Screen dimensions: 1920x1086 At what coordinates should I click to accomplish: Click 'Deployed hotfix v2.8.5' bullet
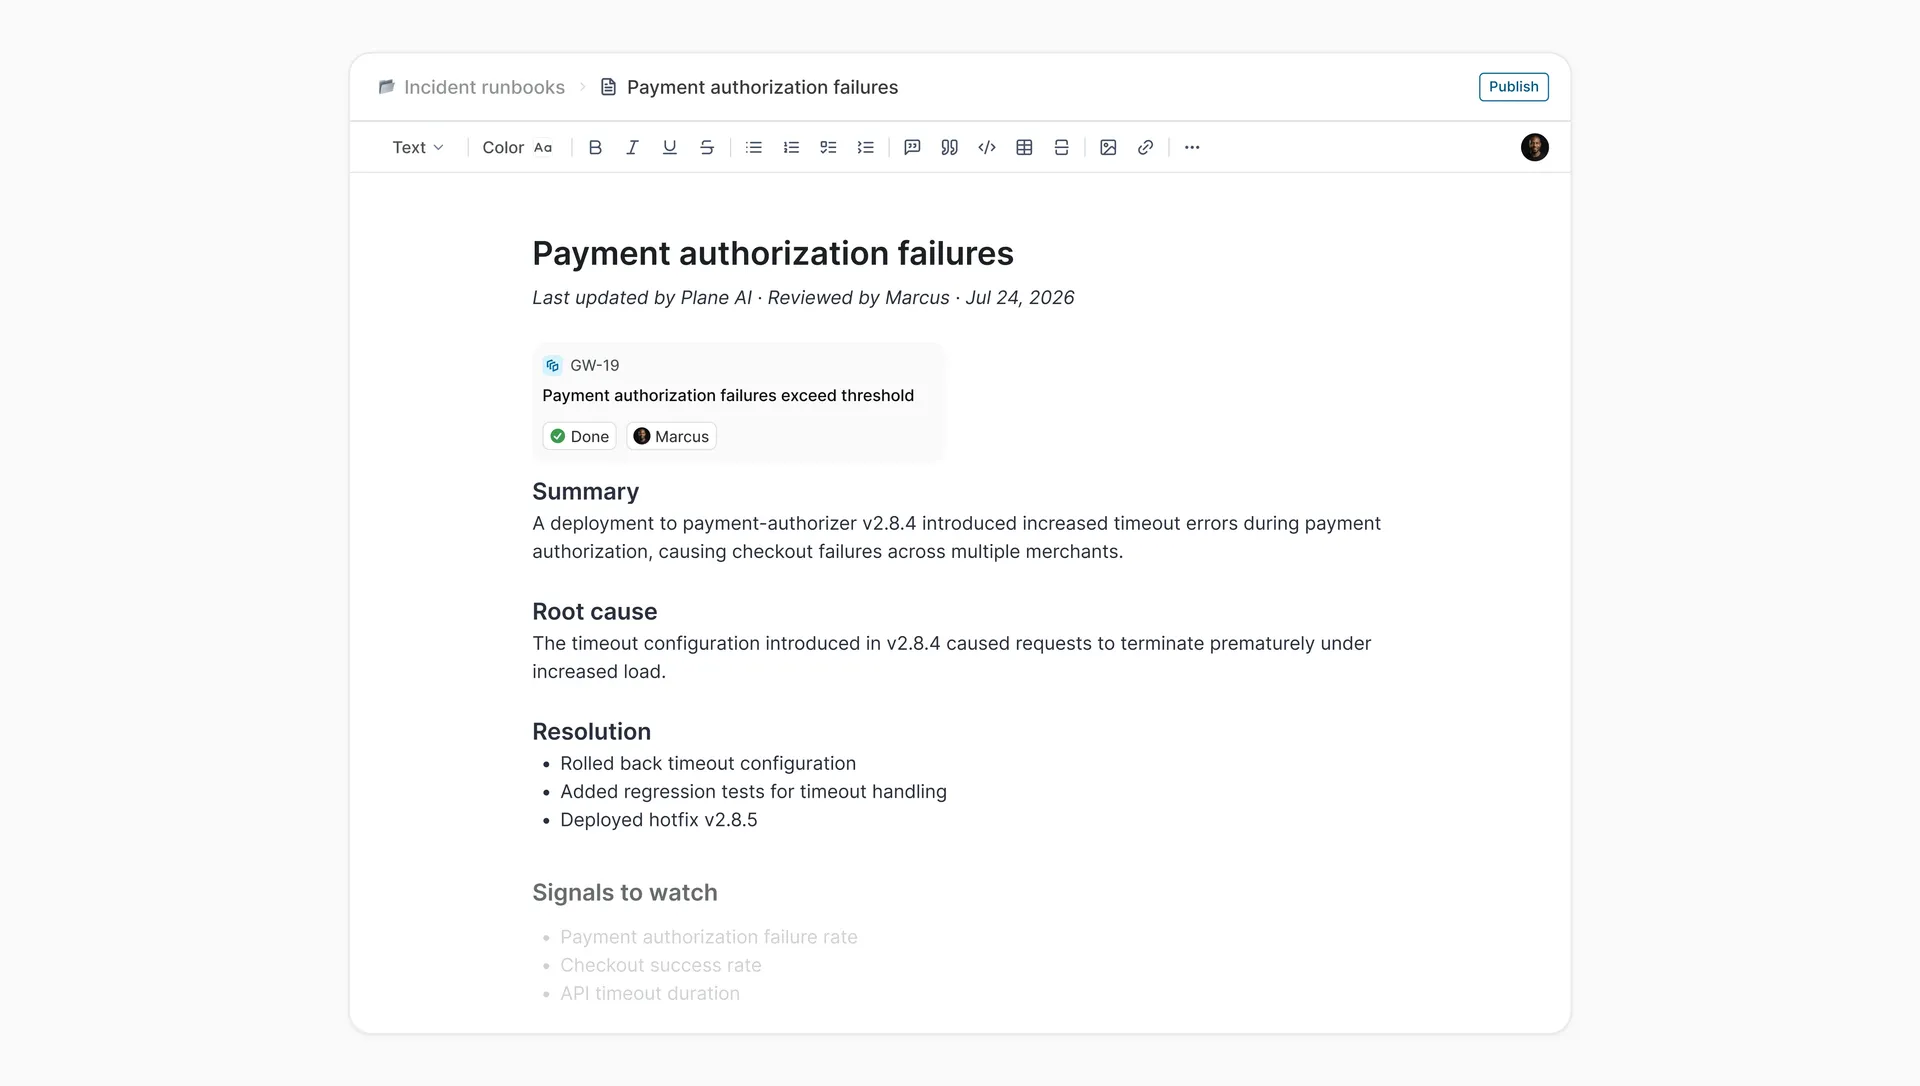pyautogui.click(x=658, y=819)
